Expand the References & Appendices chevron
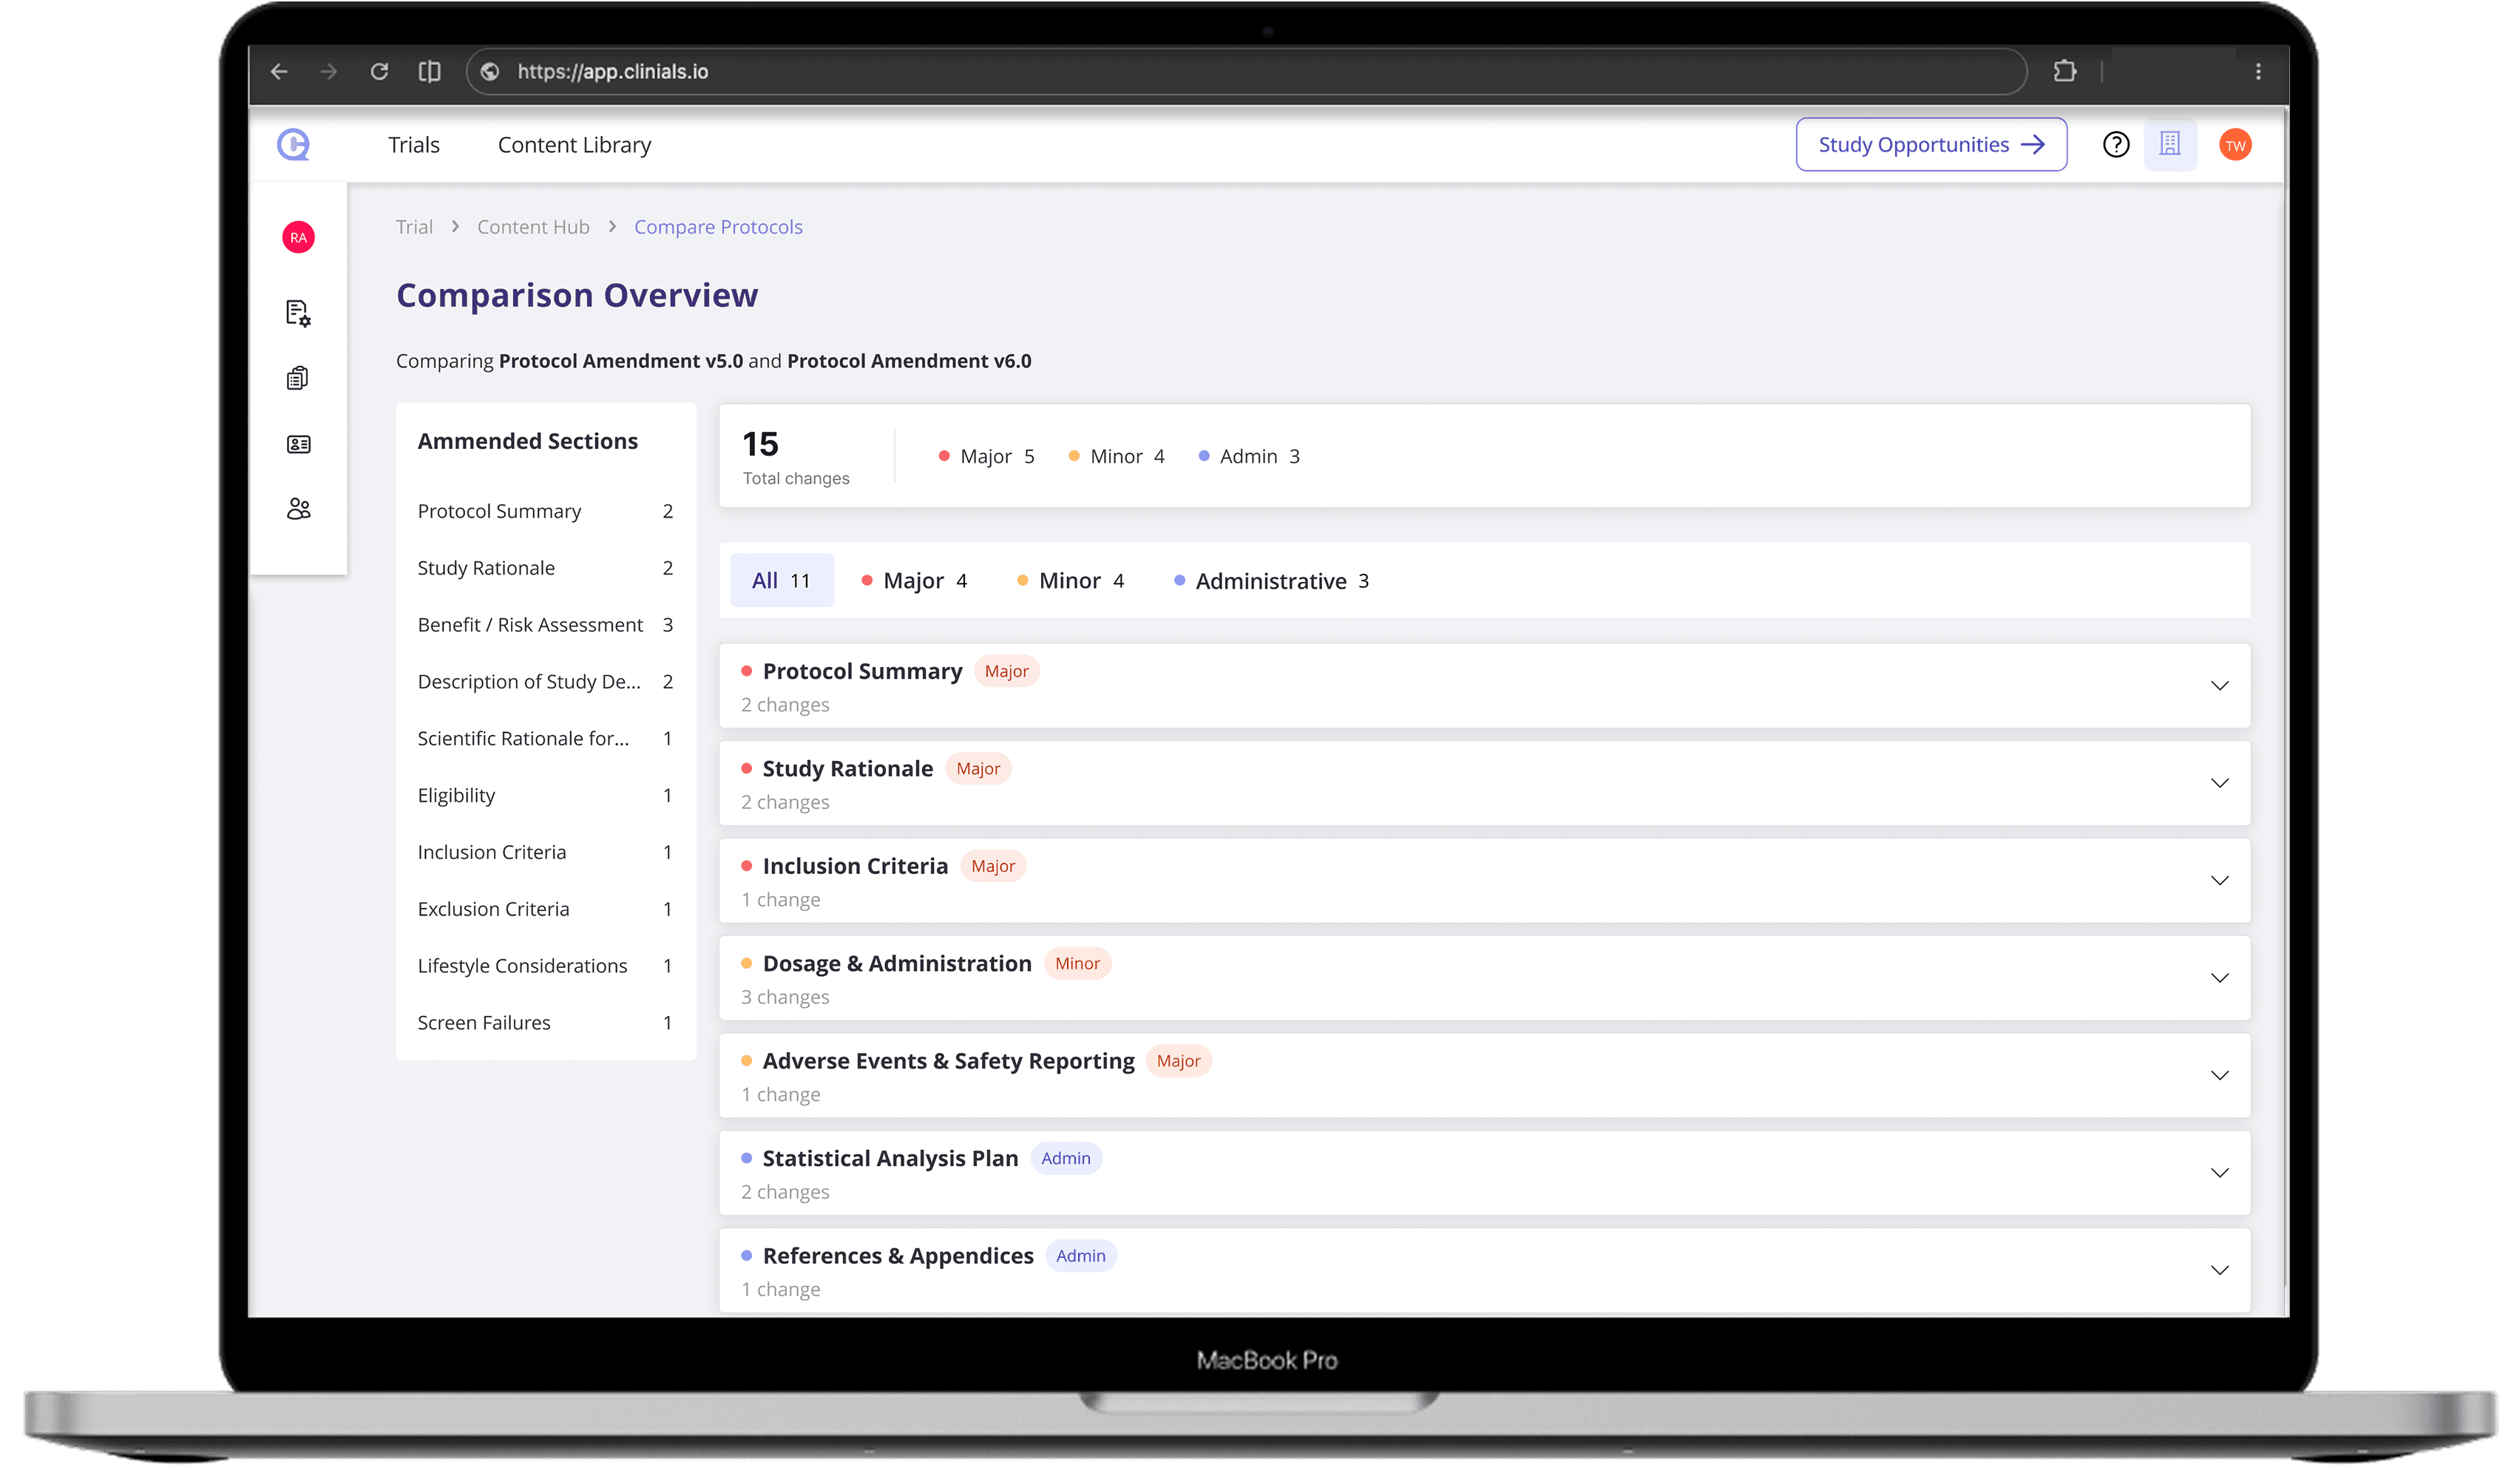This screenshot has width=2520, height=1473. 2219,1271
